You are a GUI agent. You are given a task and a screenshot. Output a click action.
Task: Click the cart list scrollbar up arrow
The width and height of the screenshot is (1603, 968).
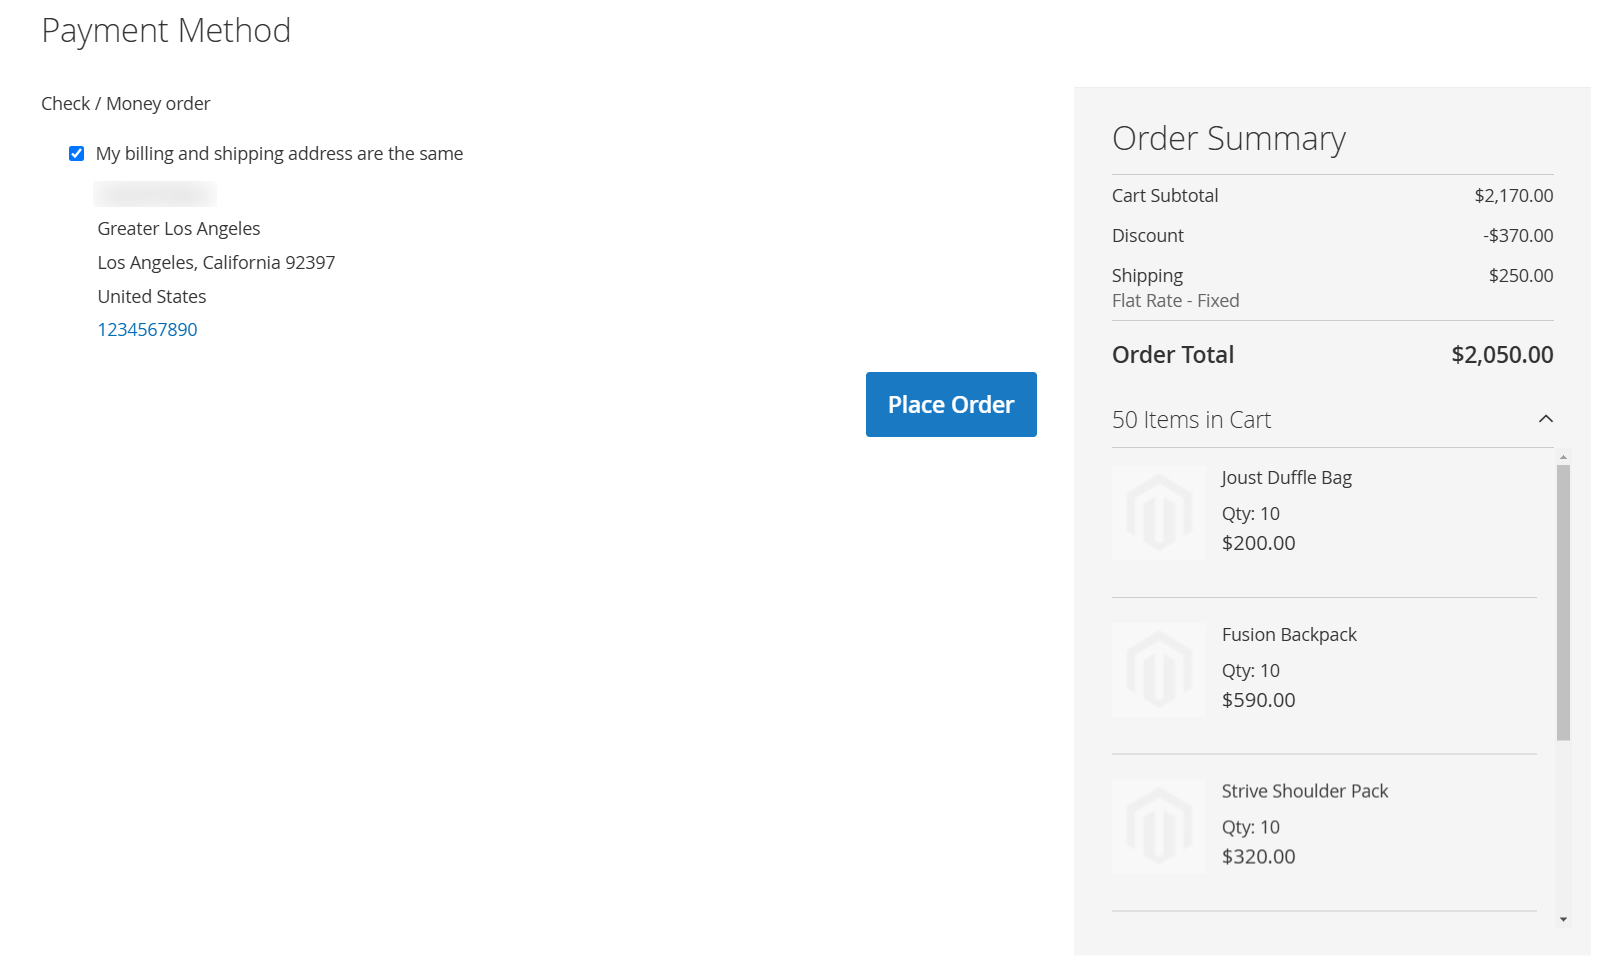click(x=1563, y=457)
